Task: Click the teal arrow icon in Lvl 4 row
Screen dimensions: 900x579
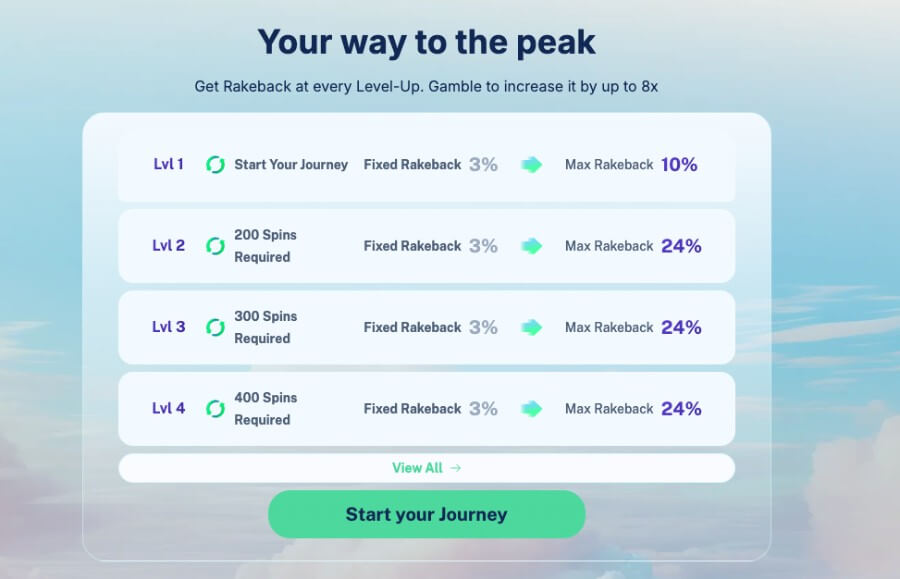Action: (x=532, y=409)
